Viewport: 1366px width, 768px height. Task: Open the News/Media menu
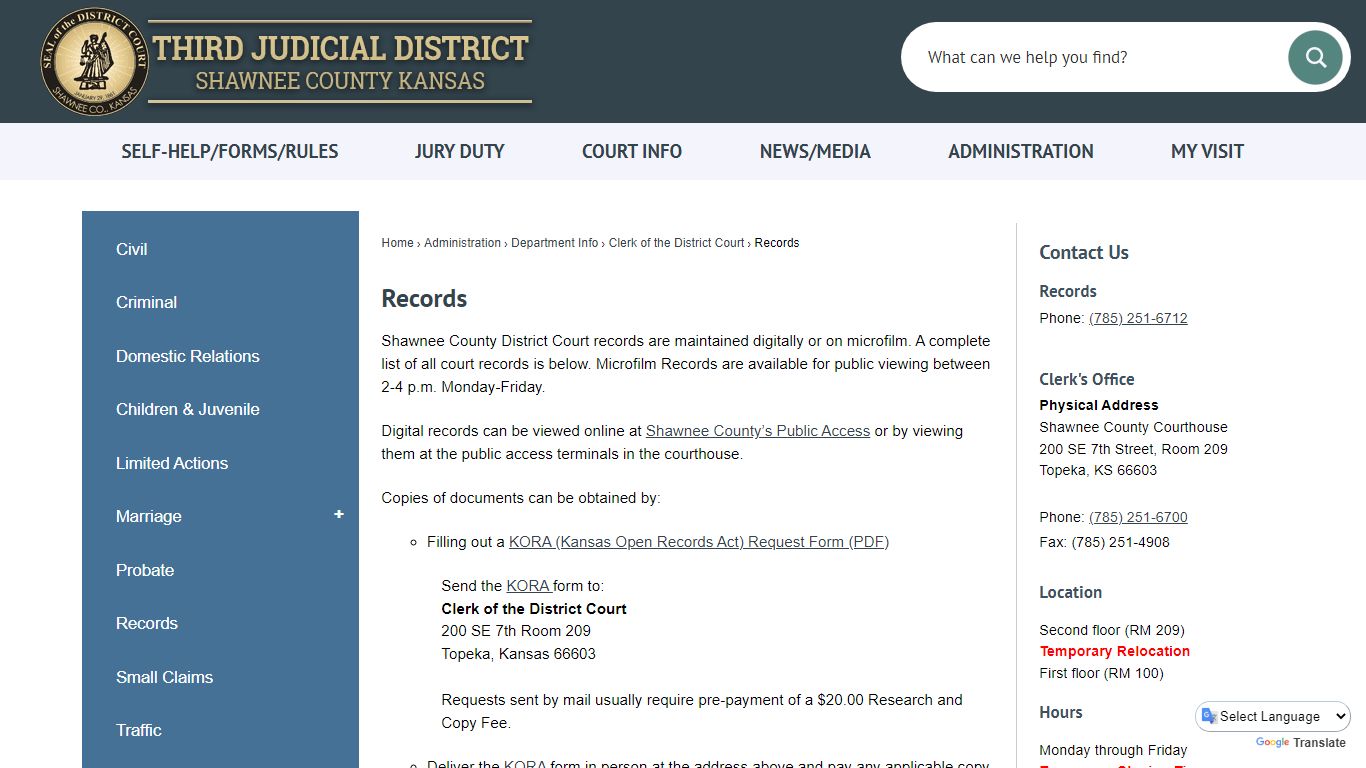pyautogui.click(x=815, y=152)
